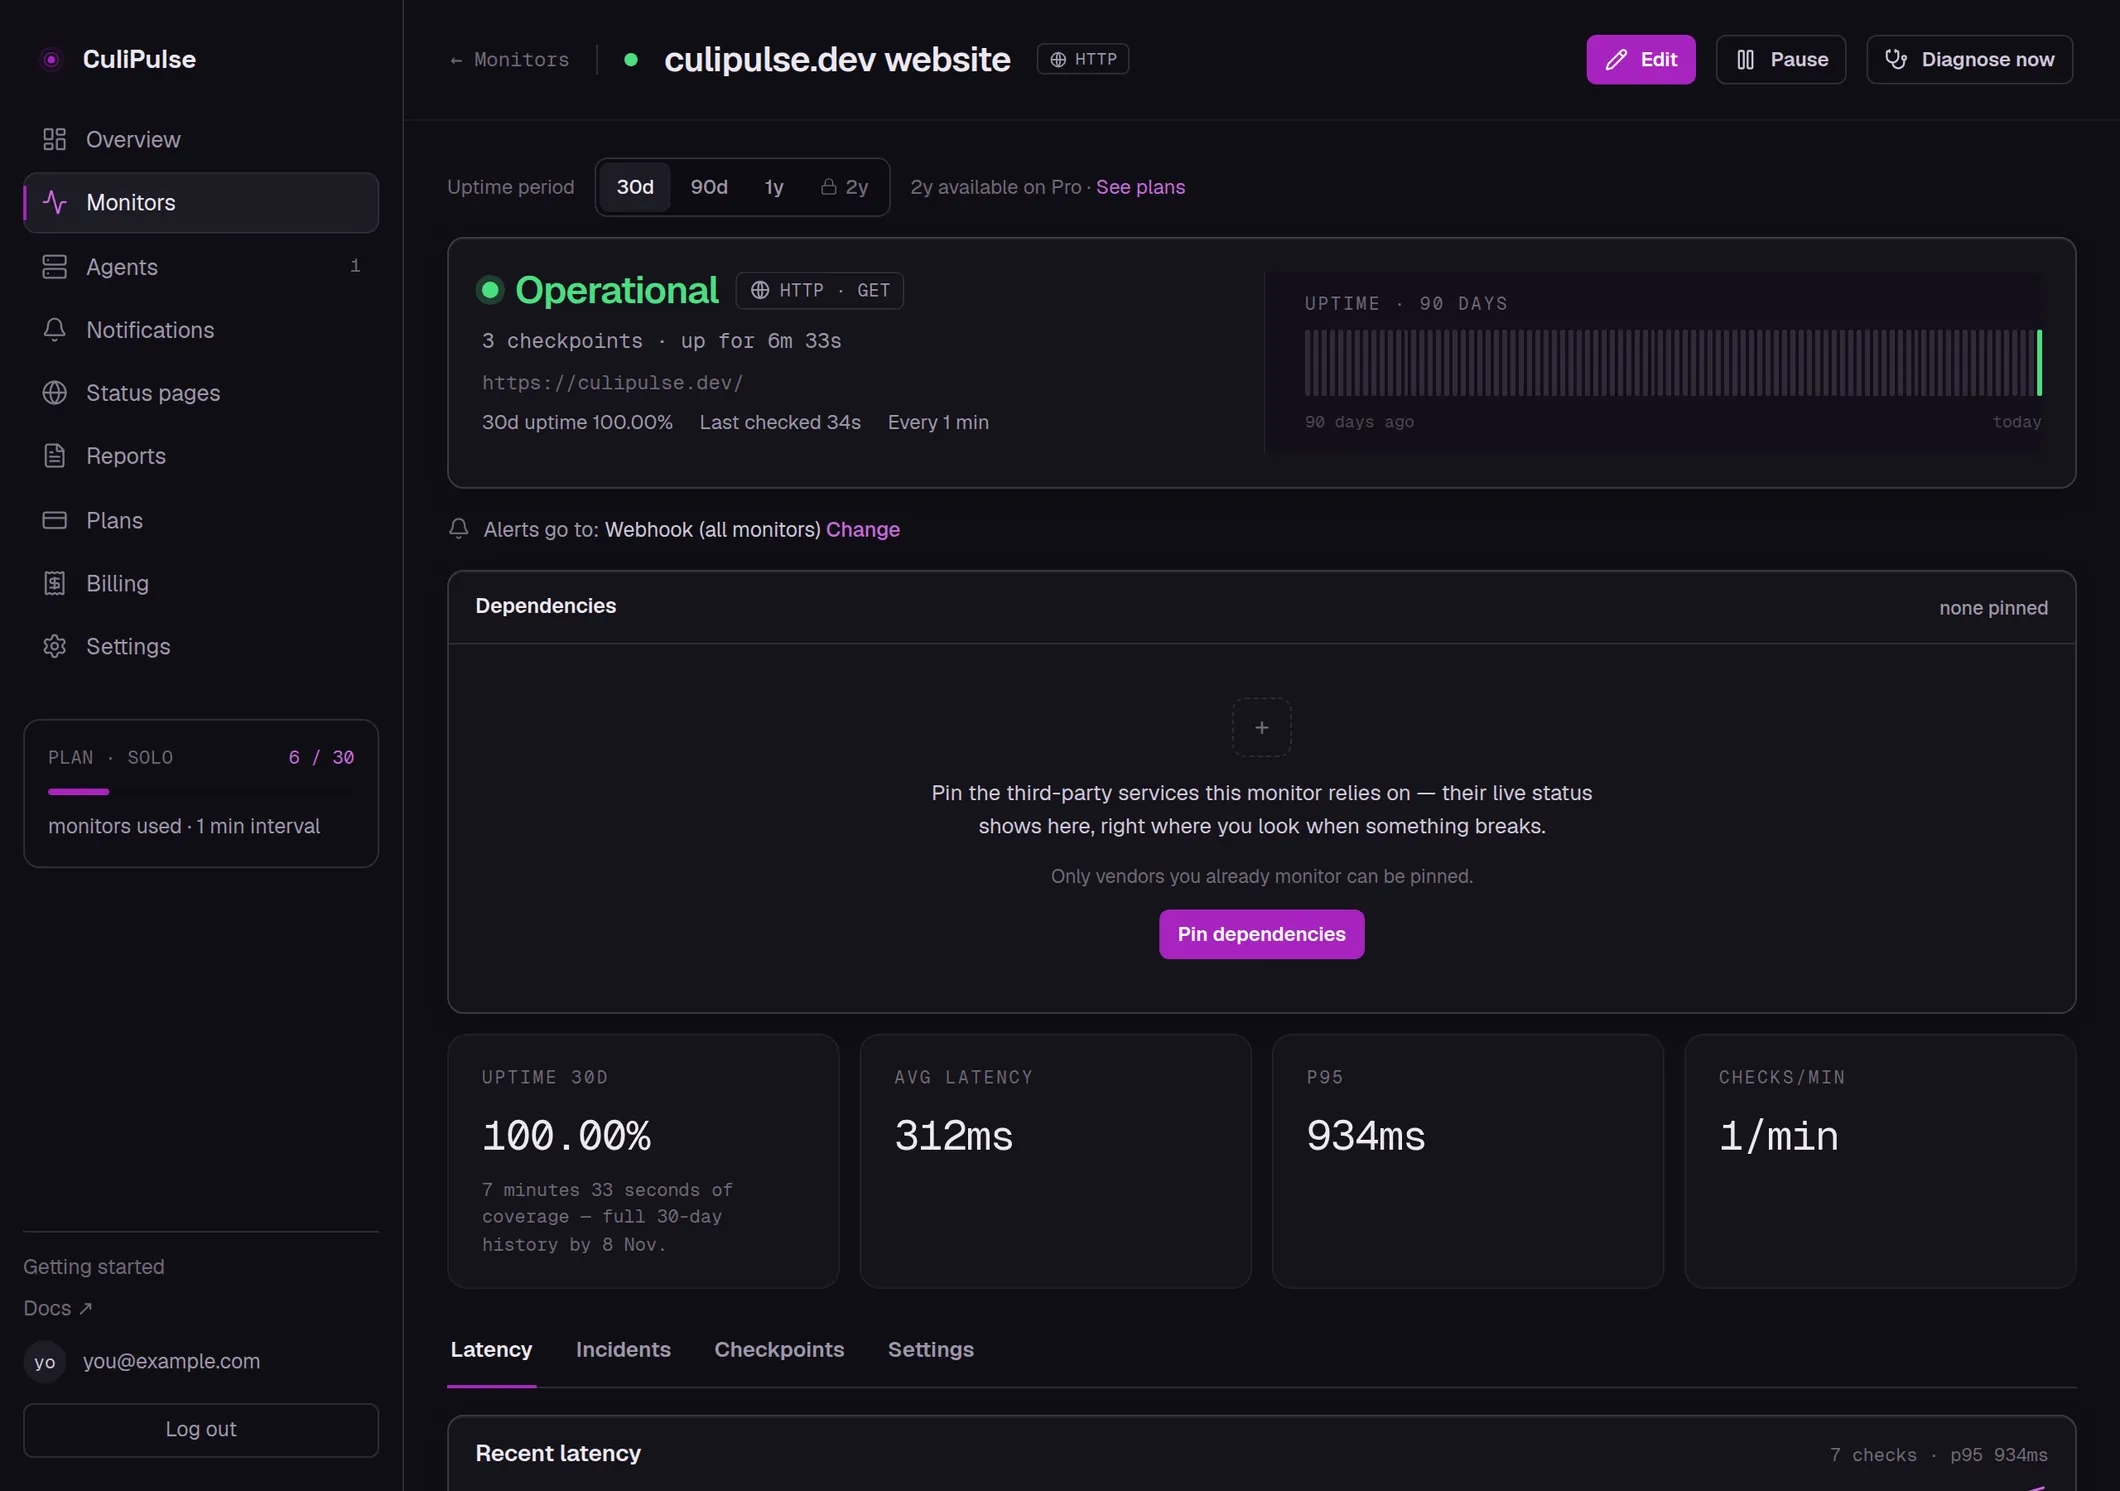
Task: Select the 1y uptime period
Action: 774,187
